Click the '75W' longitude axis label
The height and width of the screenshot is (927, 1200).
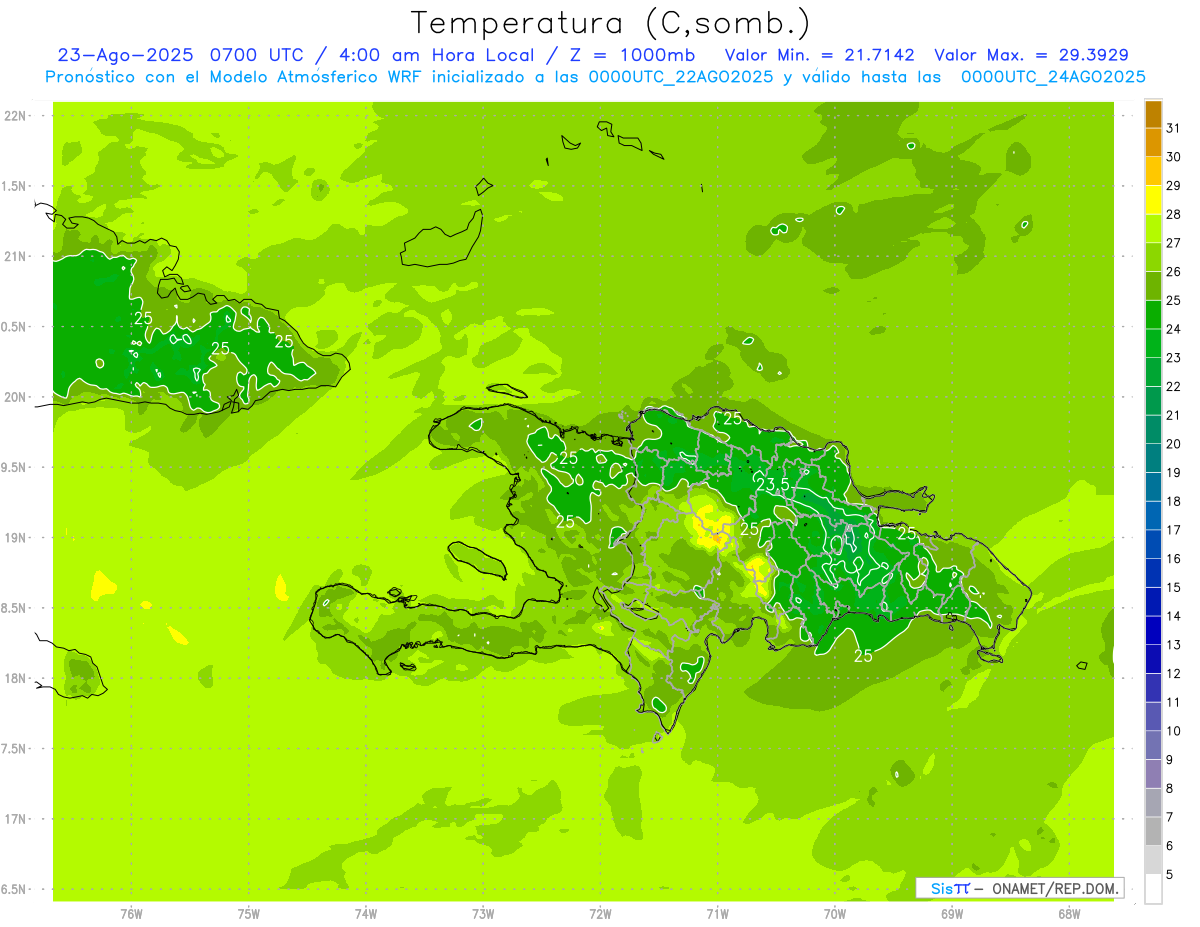click(249, 913)
